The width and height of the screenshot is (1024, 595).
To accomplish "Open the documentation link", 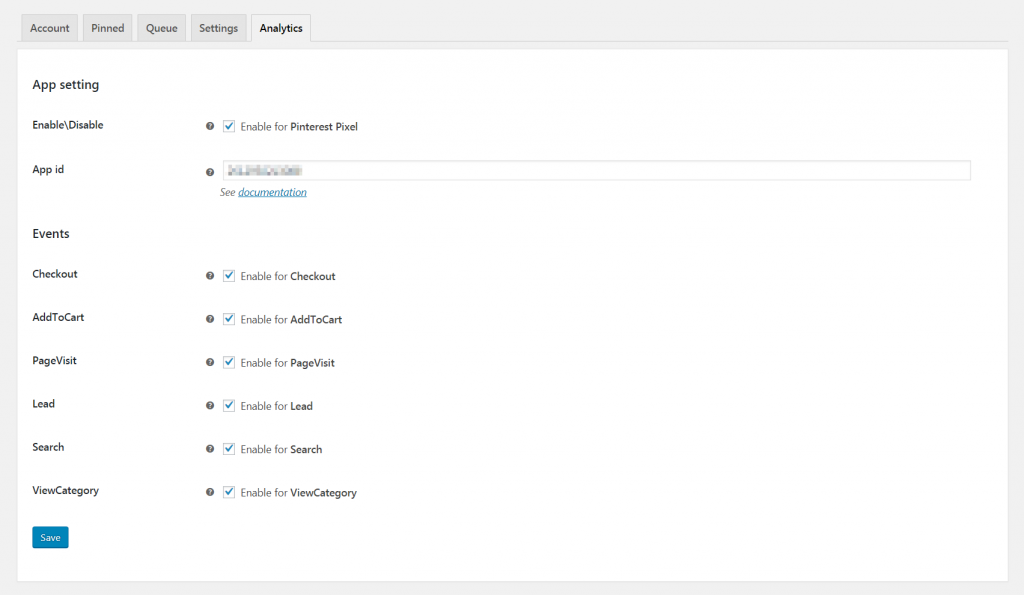I will coord(272,192).
